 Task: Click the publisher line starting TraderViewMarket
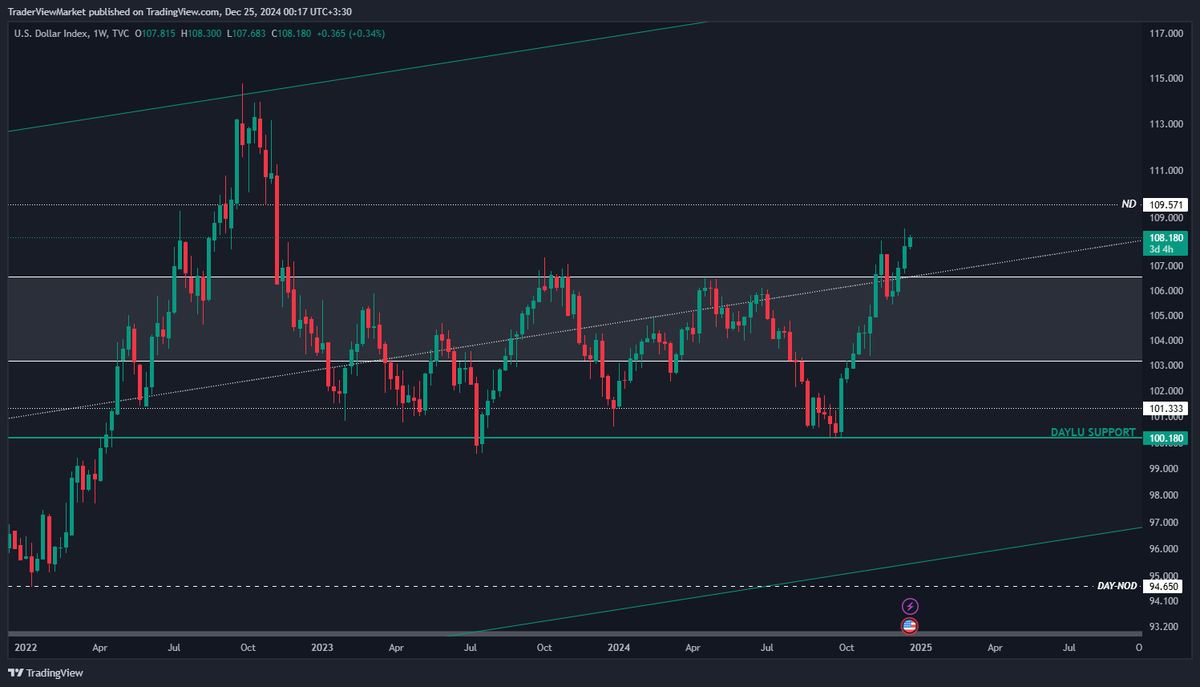point(179,11)
